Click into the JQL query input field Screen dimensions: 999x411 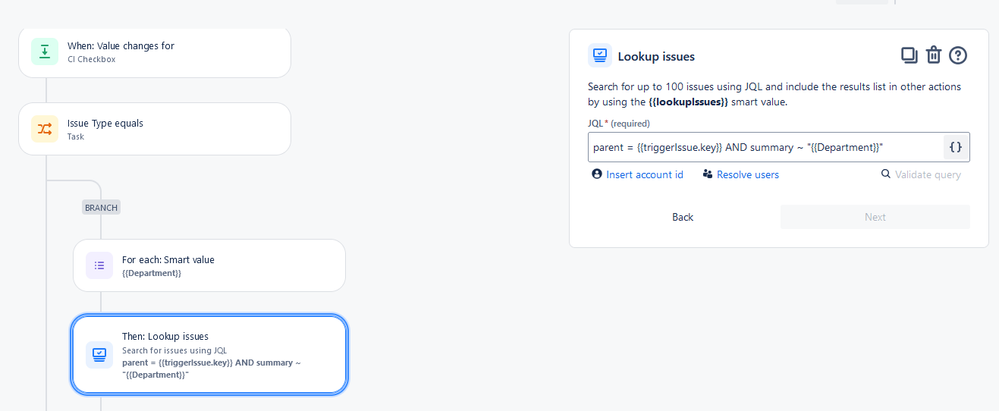click(765, 147)
